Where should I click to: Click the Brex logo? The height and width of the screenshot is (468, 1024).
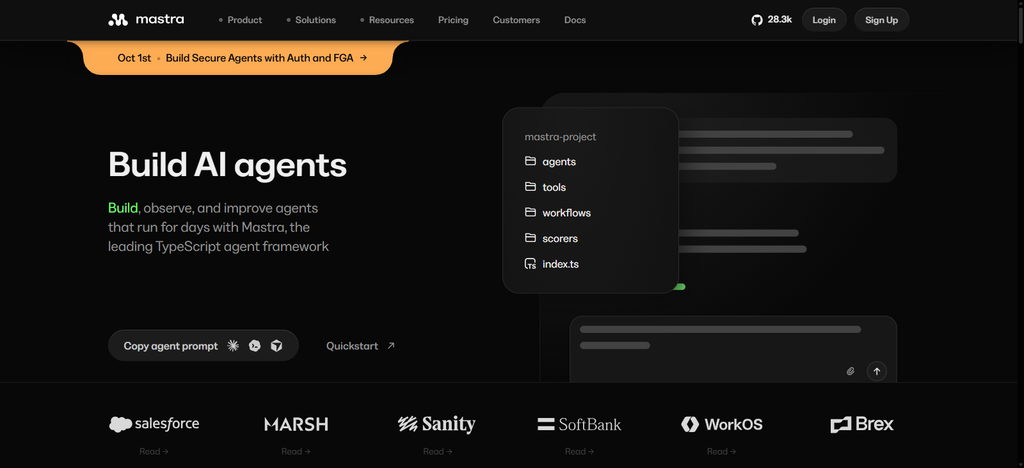point(862,424)
